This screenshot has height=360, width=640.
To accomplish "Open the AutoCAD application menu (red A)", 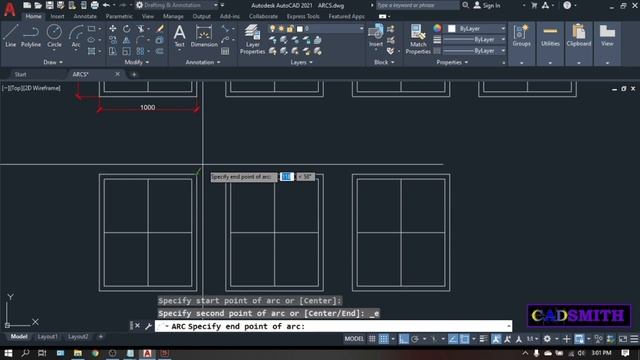I will [x=9, y=9].
